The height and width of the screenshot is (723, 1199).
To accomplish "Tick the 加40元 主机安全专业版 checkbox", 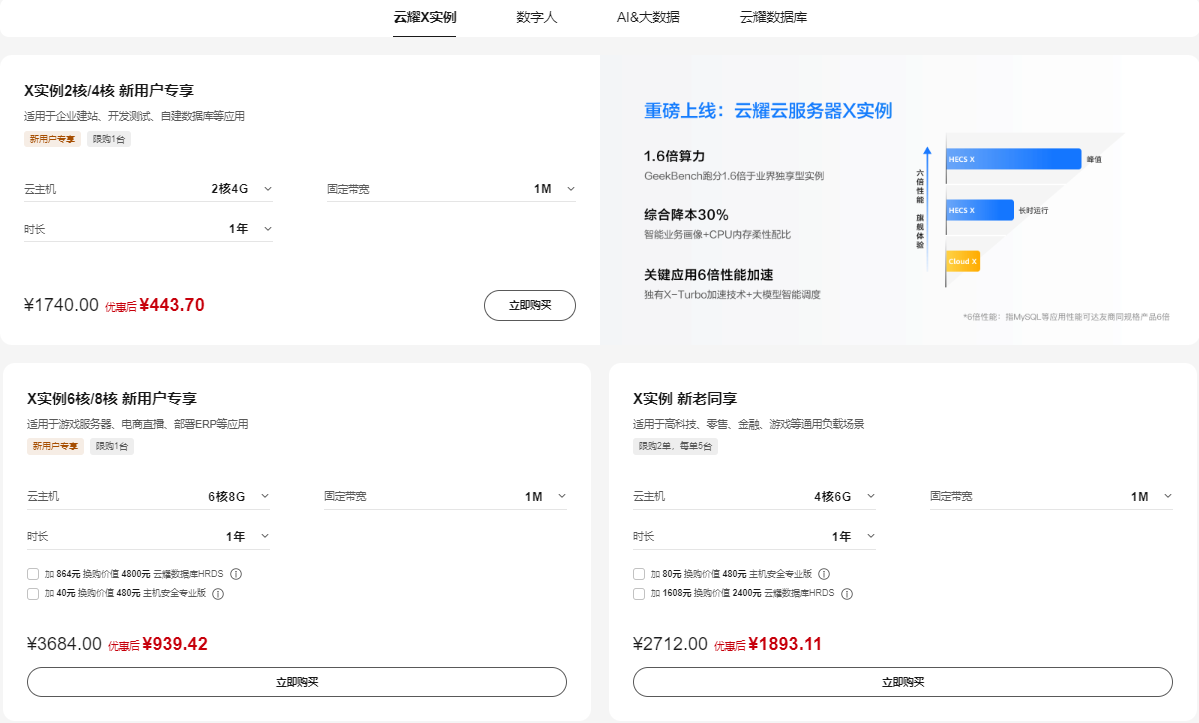I will point(33,594).
